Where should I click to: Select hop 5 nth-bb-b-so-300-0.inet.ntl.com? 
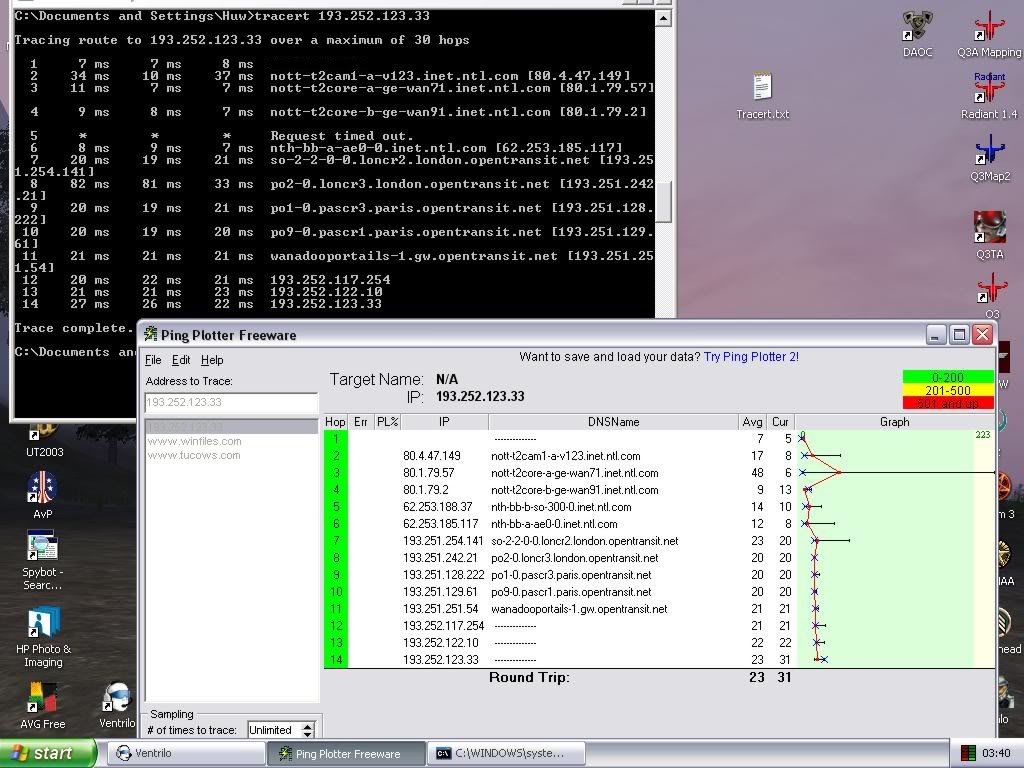point(561,507)
